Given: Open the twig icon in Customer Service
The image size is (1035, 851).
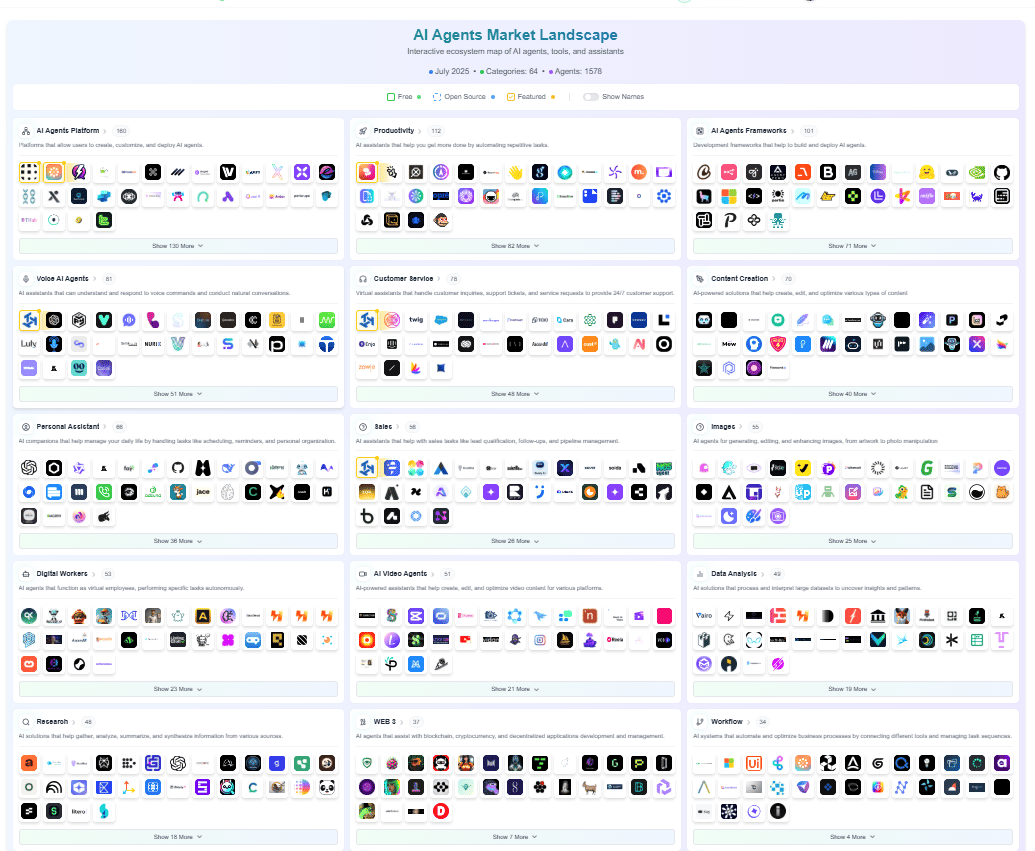Looking at the screenshot, I should click(x=416, y=320).
